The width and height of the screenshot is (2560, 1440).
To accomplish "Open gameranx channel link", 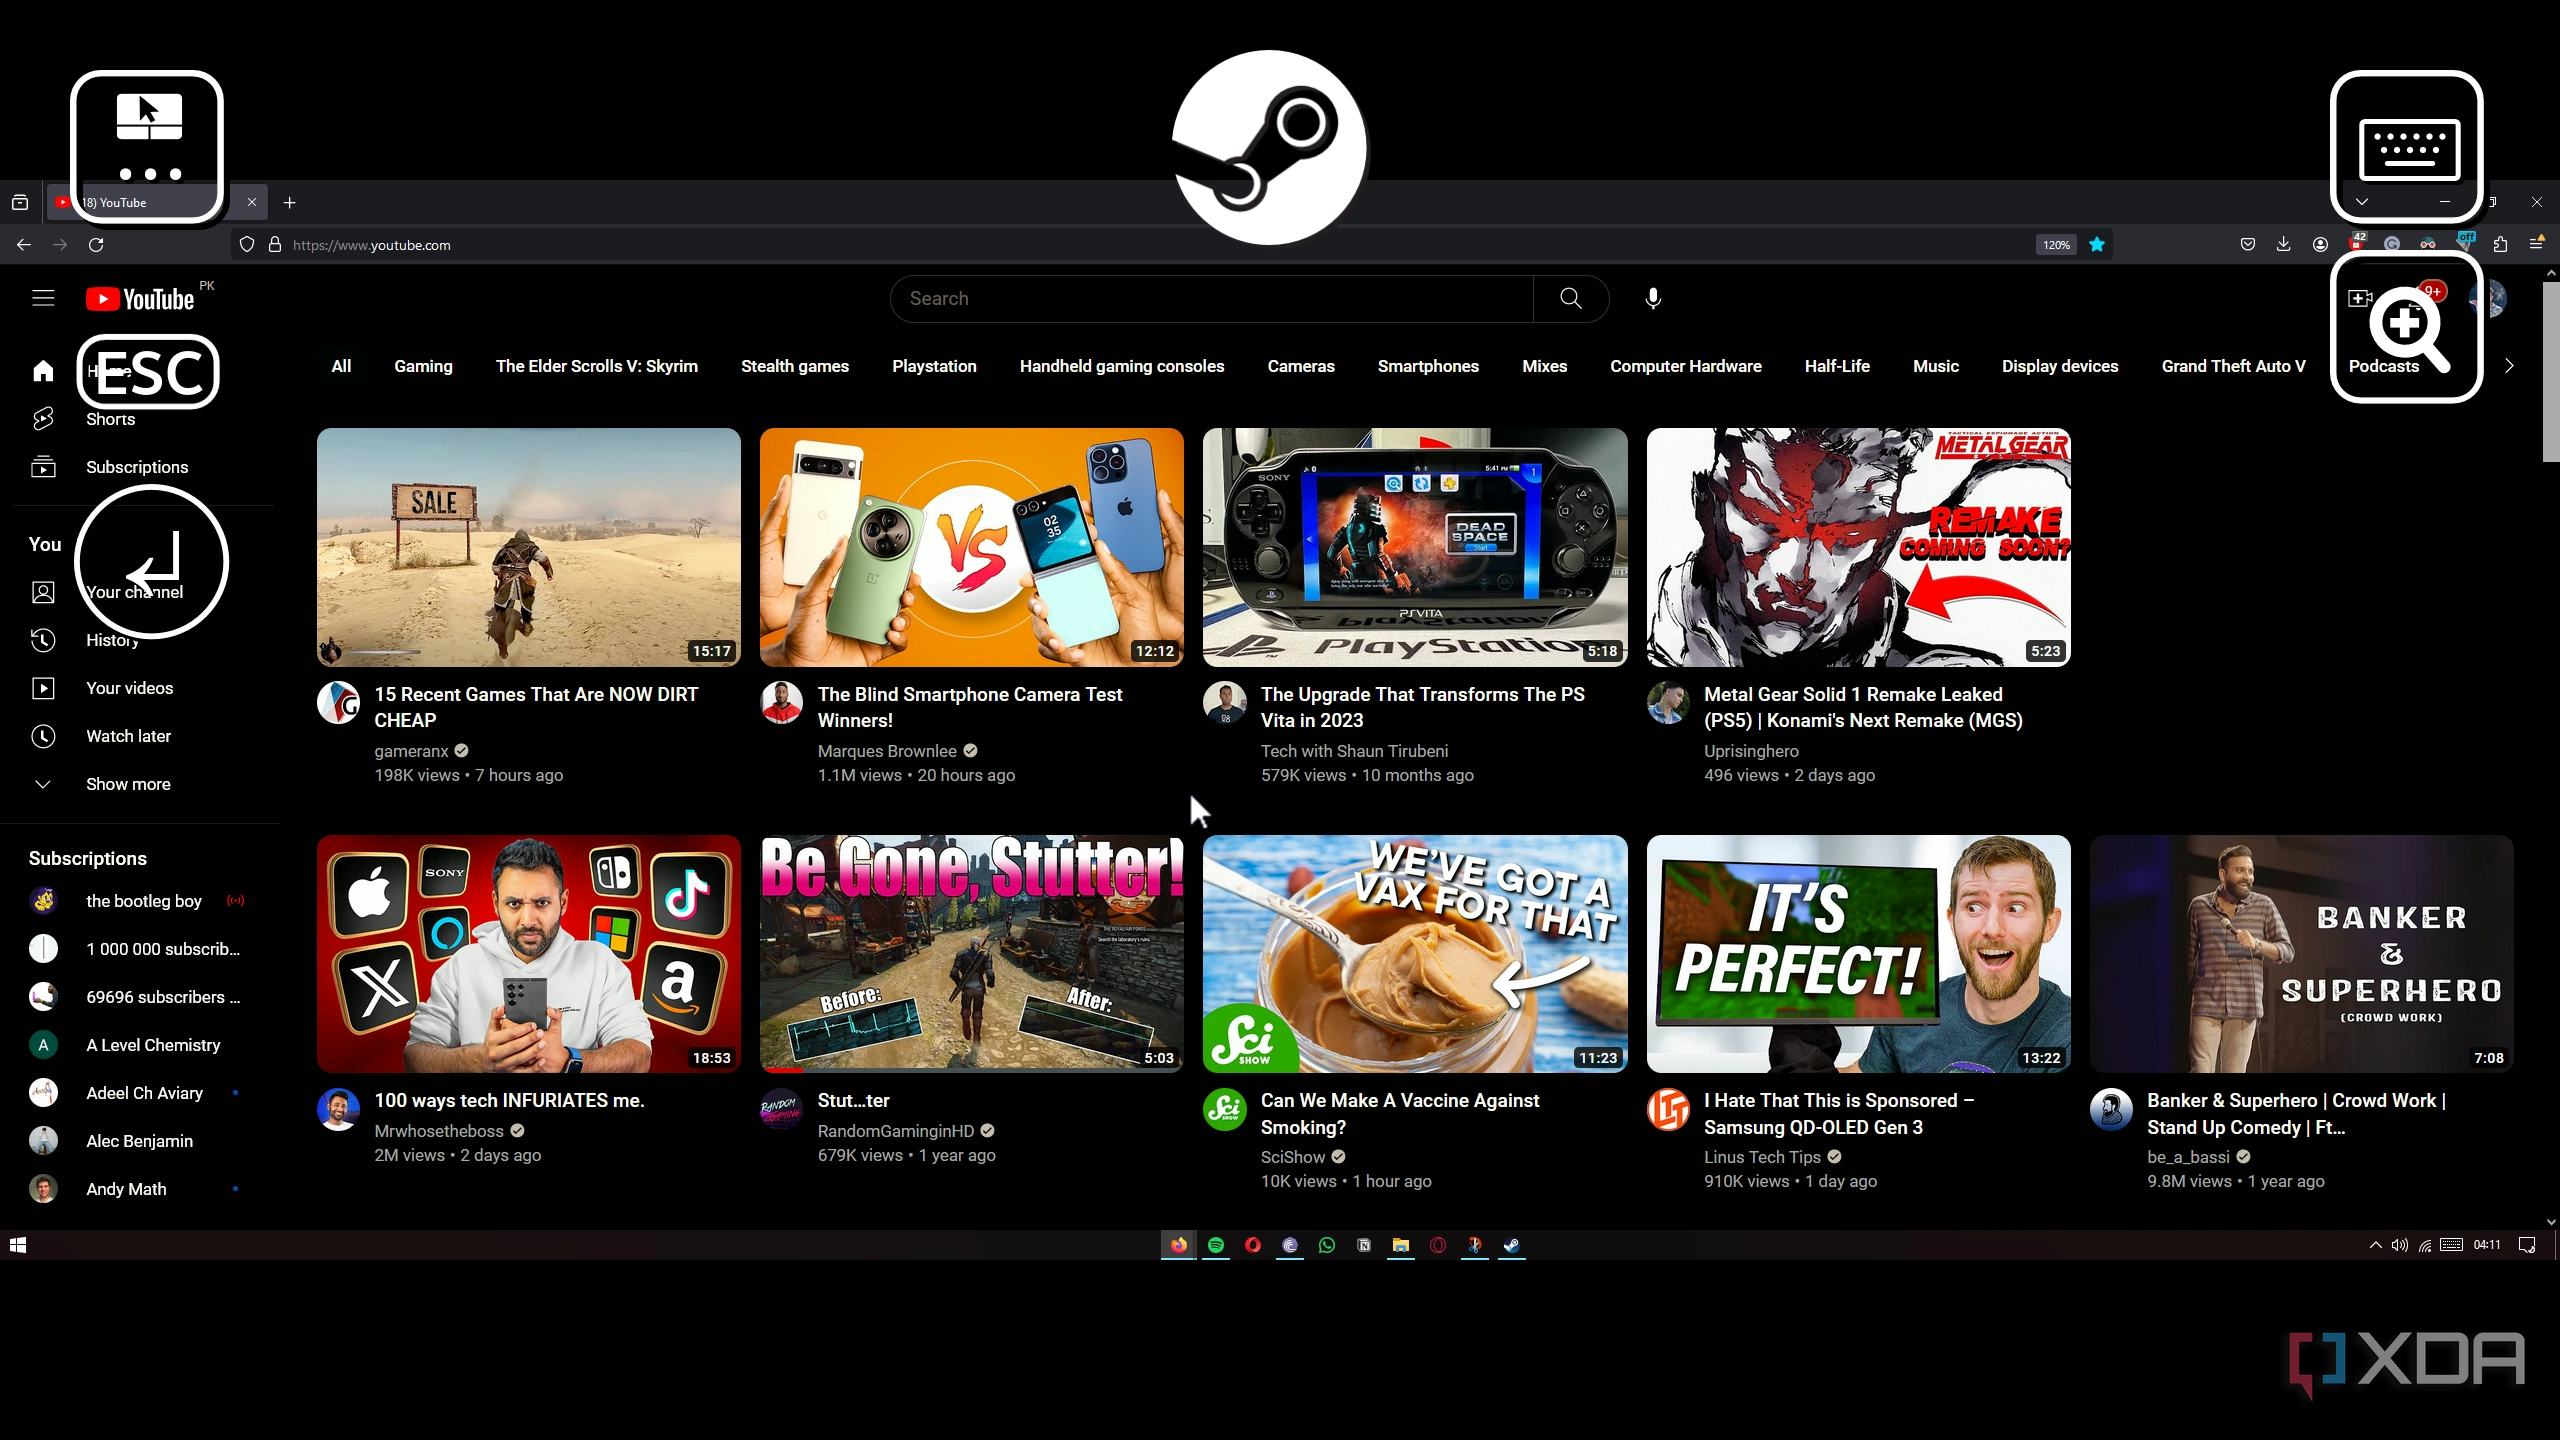I will click(x=411, y=751).
